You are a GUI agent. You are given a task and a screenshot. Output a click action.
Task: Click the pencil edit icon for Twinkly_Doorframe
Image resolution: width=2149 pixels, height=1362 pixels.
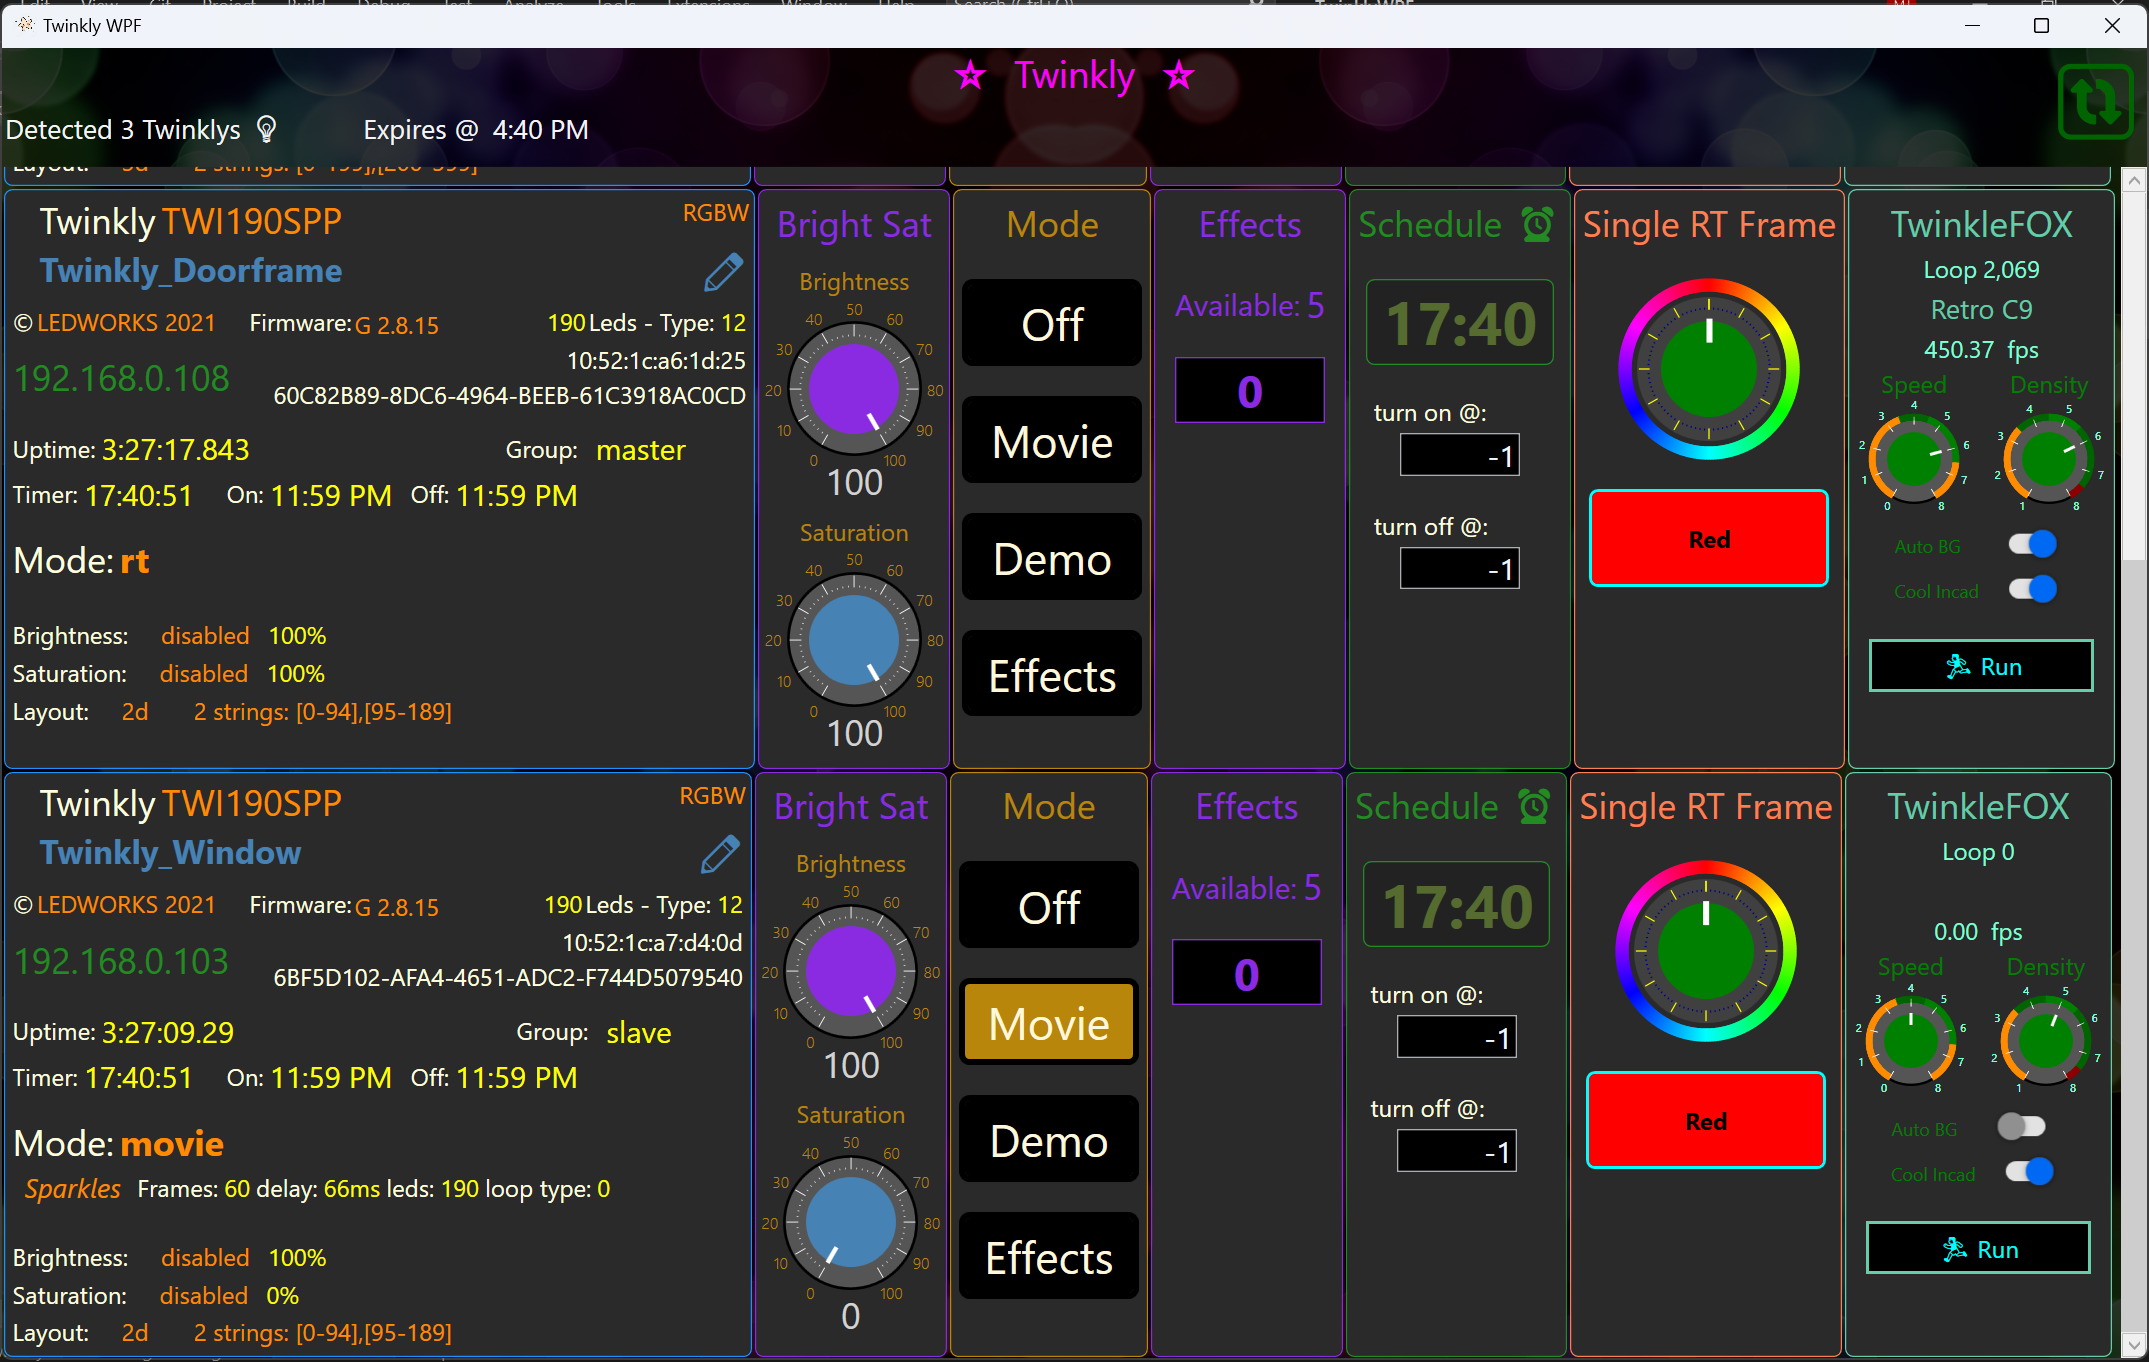click(722, 272)
